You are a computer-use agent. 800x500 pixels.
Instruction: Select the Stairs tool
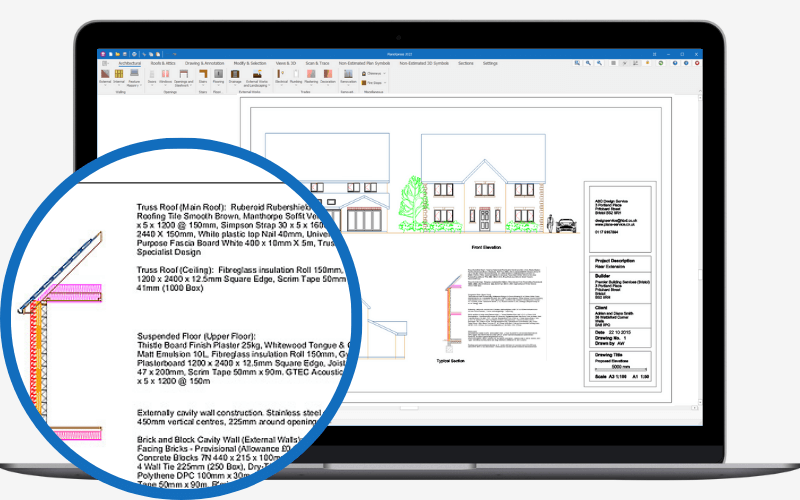tap(203, 76)
